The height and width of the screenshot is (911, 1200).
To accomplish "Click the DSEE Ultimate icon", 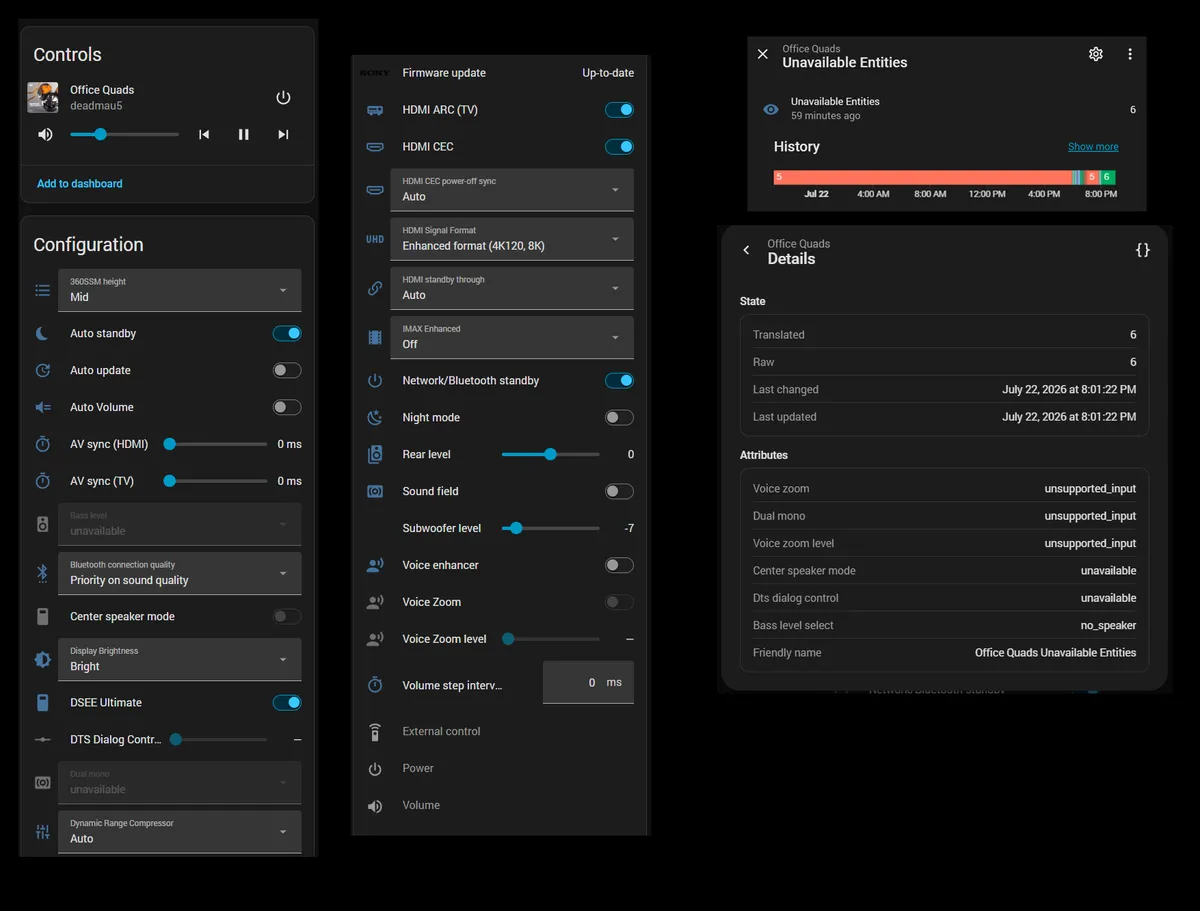I will 42,702.
